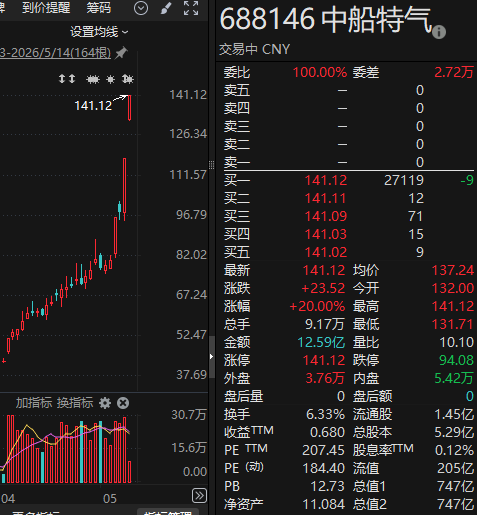Click PE TTM value 207.45
This screenshot has height=515, width=477.
[x=323, y=450]
